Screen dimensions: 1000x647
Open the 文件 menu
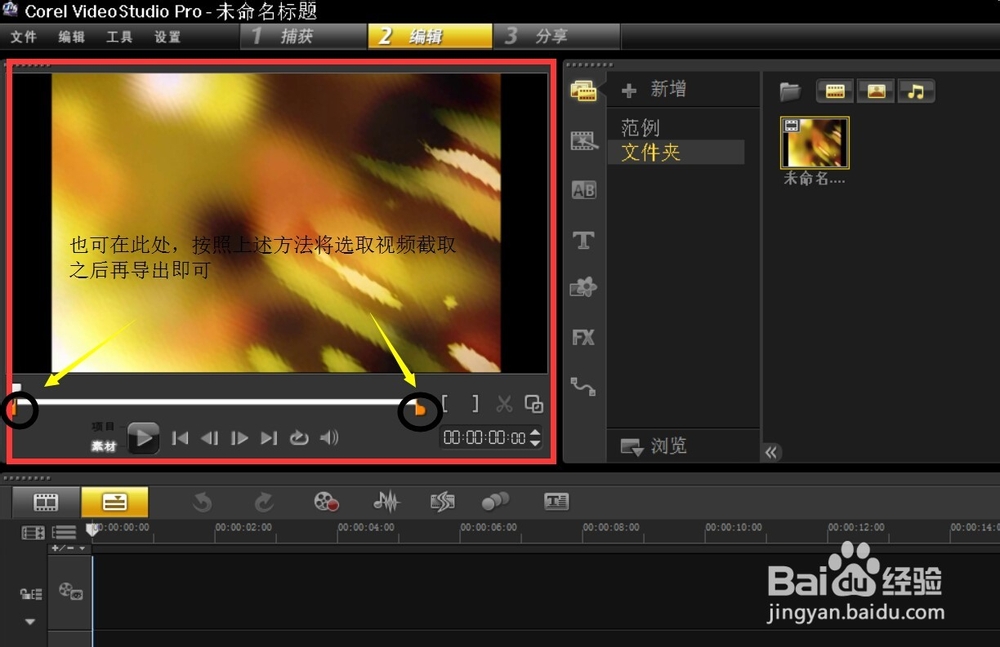24,37
